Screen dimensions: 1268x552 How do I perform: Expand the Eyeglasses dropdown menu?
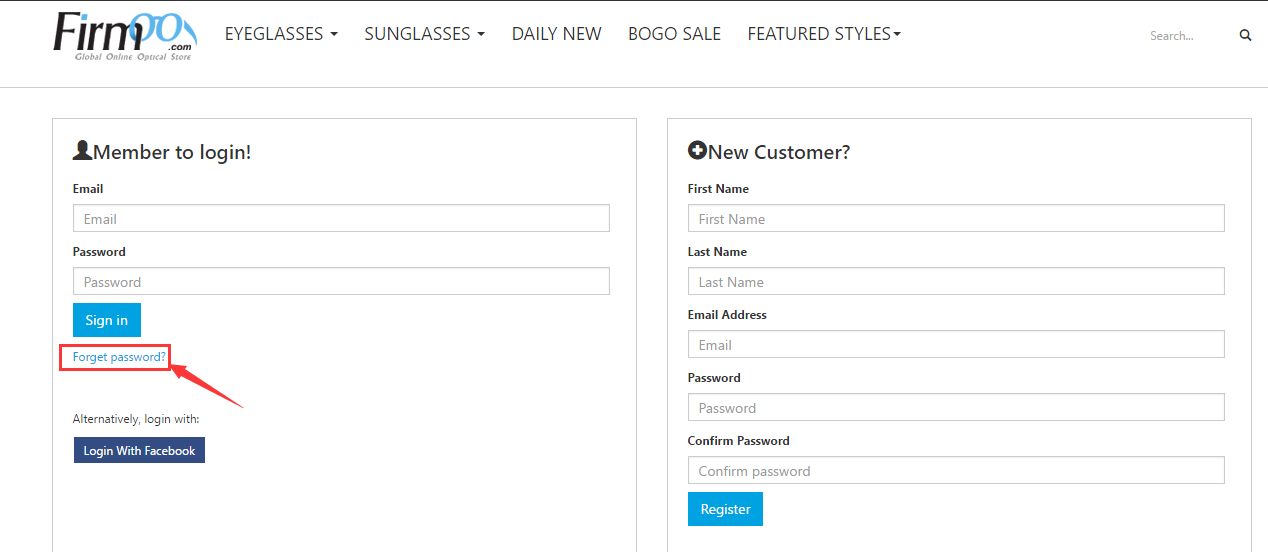(281, 34)
